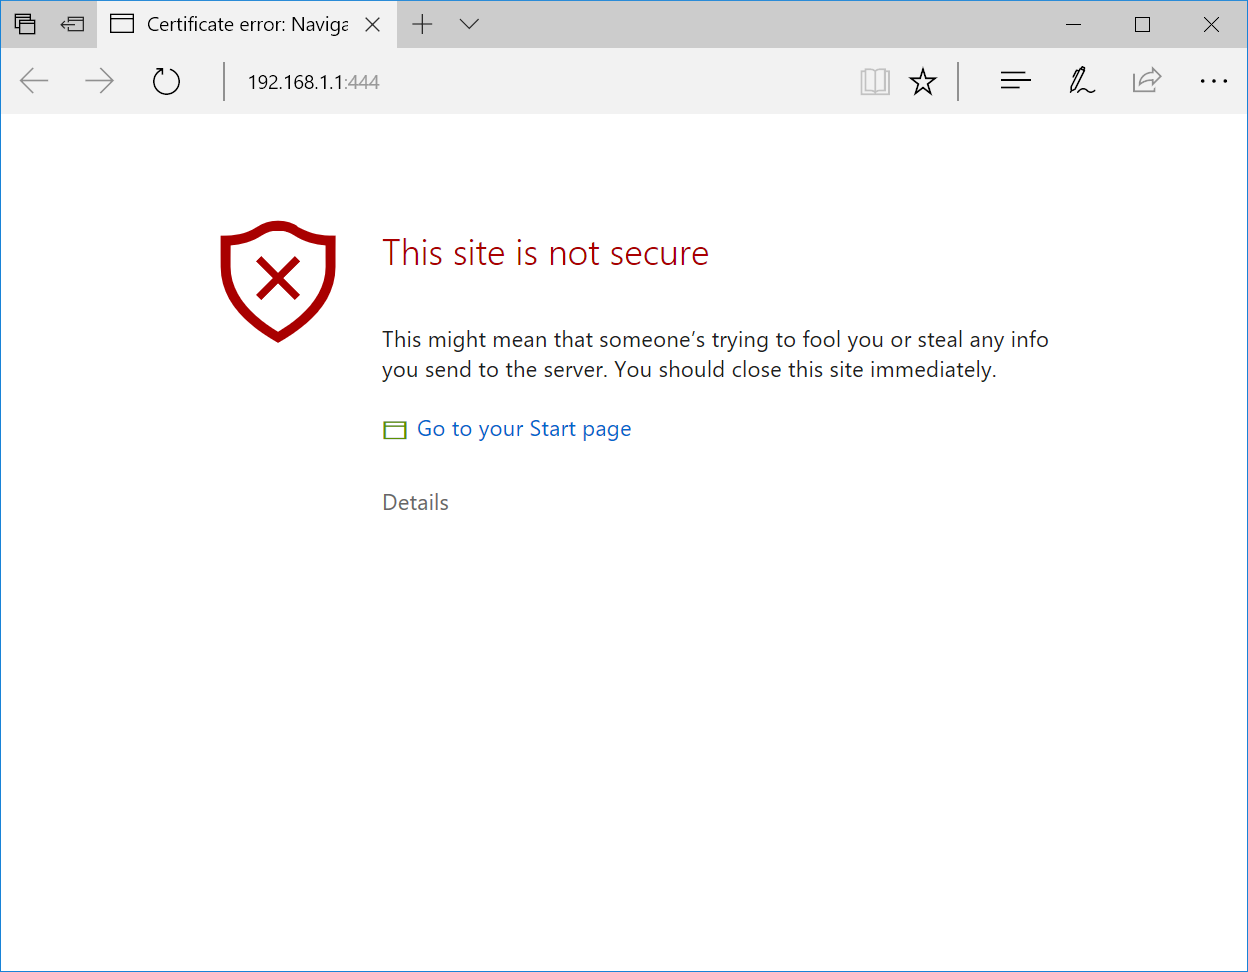Image resolution: width=1248 pixels, height=972 pixels.
Task: Open Reading view book icon
Action: [x=875, y=81]
